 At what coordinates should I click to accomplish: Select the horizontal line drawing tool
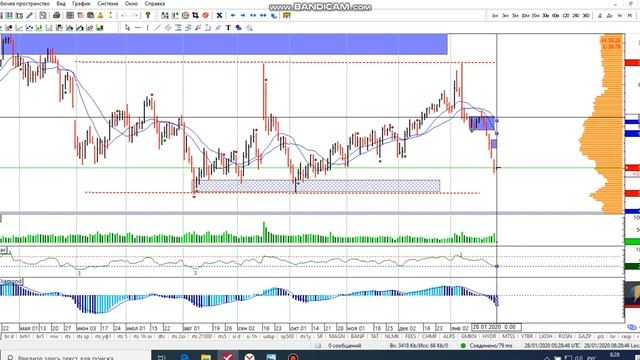tap(138, 28)
